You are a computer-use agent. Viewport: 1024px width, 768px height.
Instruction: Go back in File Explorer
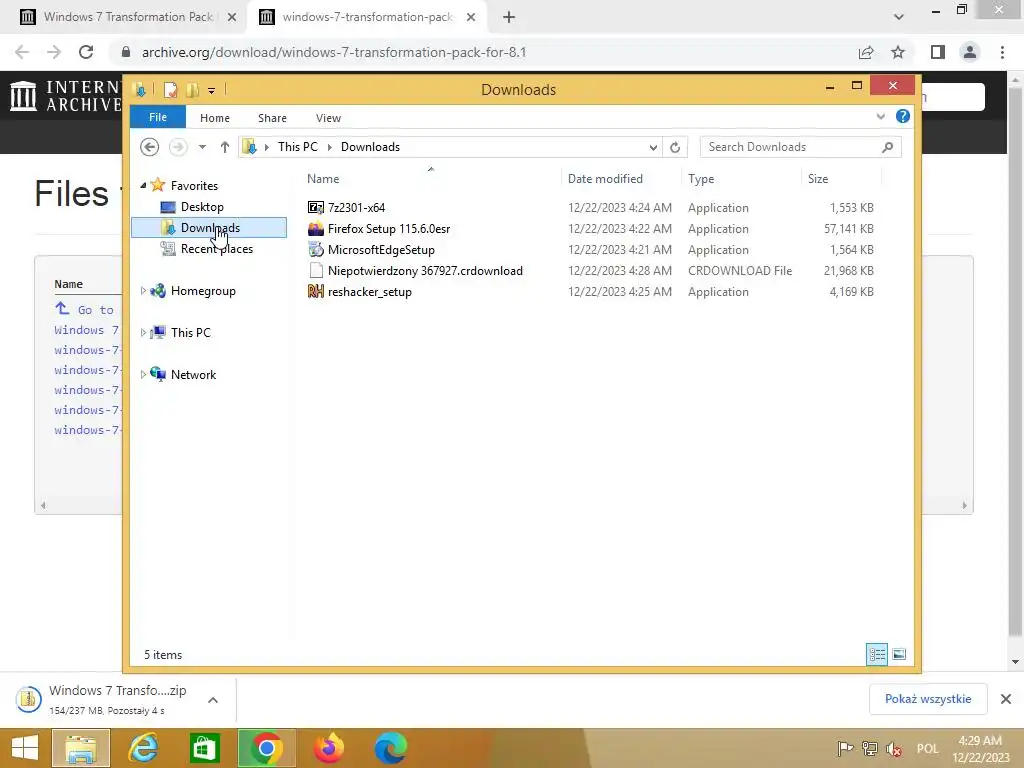pos(150,147)
